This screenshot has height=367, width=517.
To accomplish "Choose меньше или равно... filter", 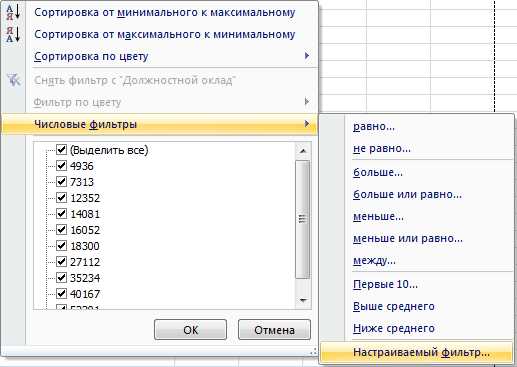I will (408, 239).
